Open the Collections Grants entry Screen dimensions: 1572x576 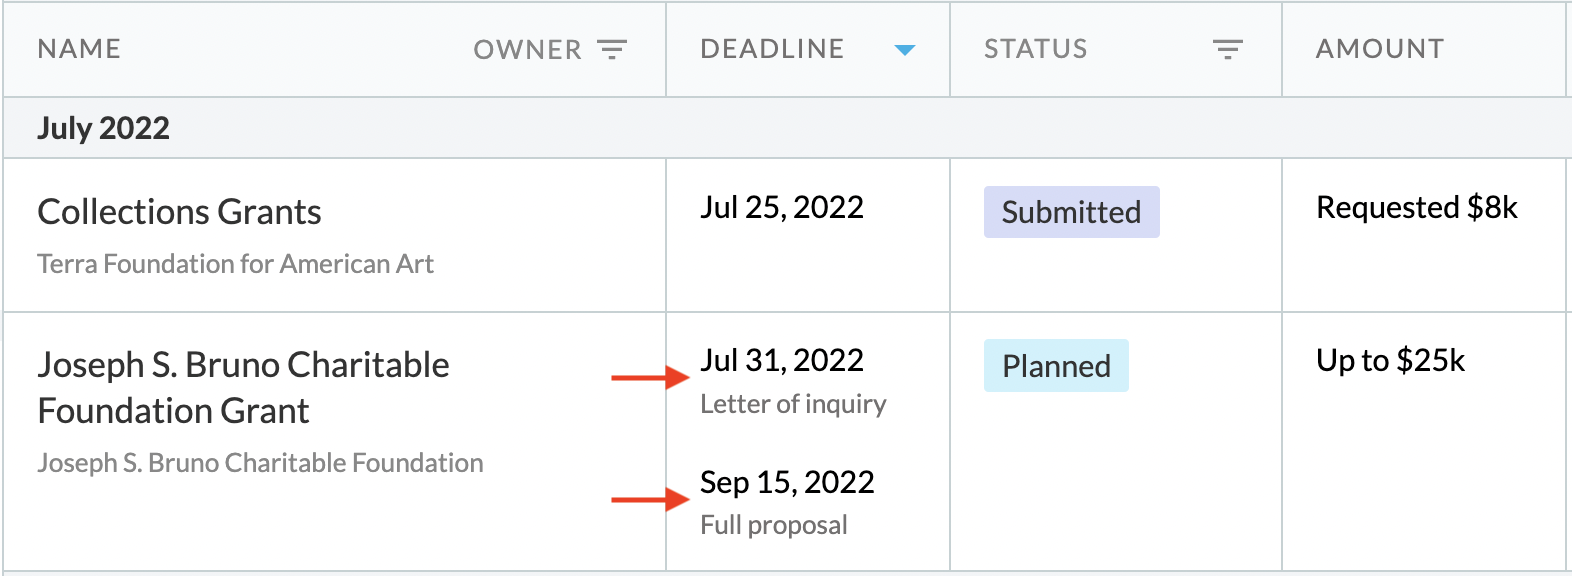(x=179, y=212)
